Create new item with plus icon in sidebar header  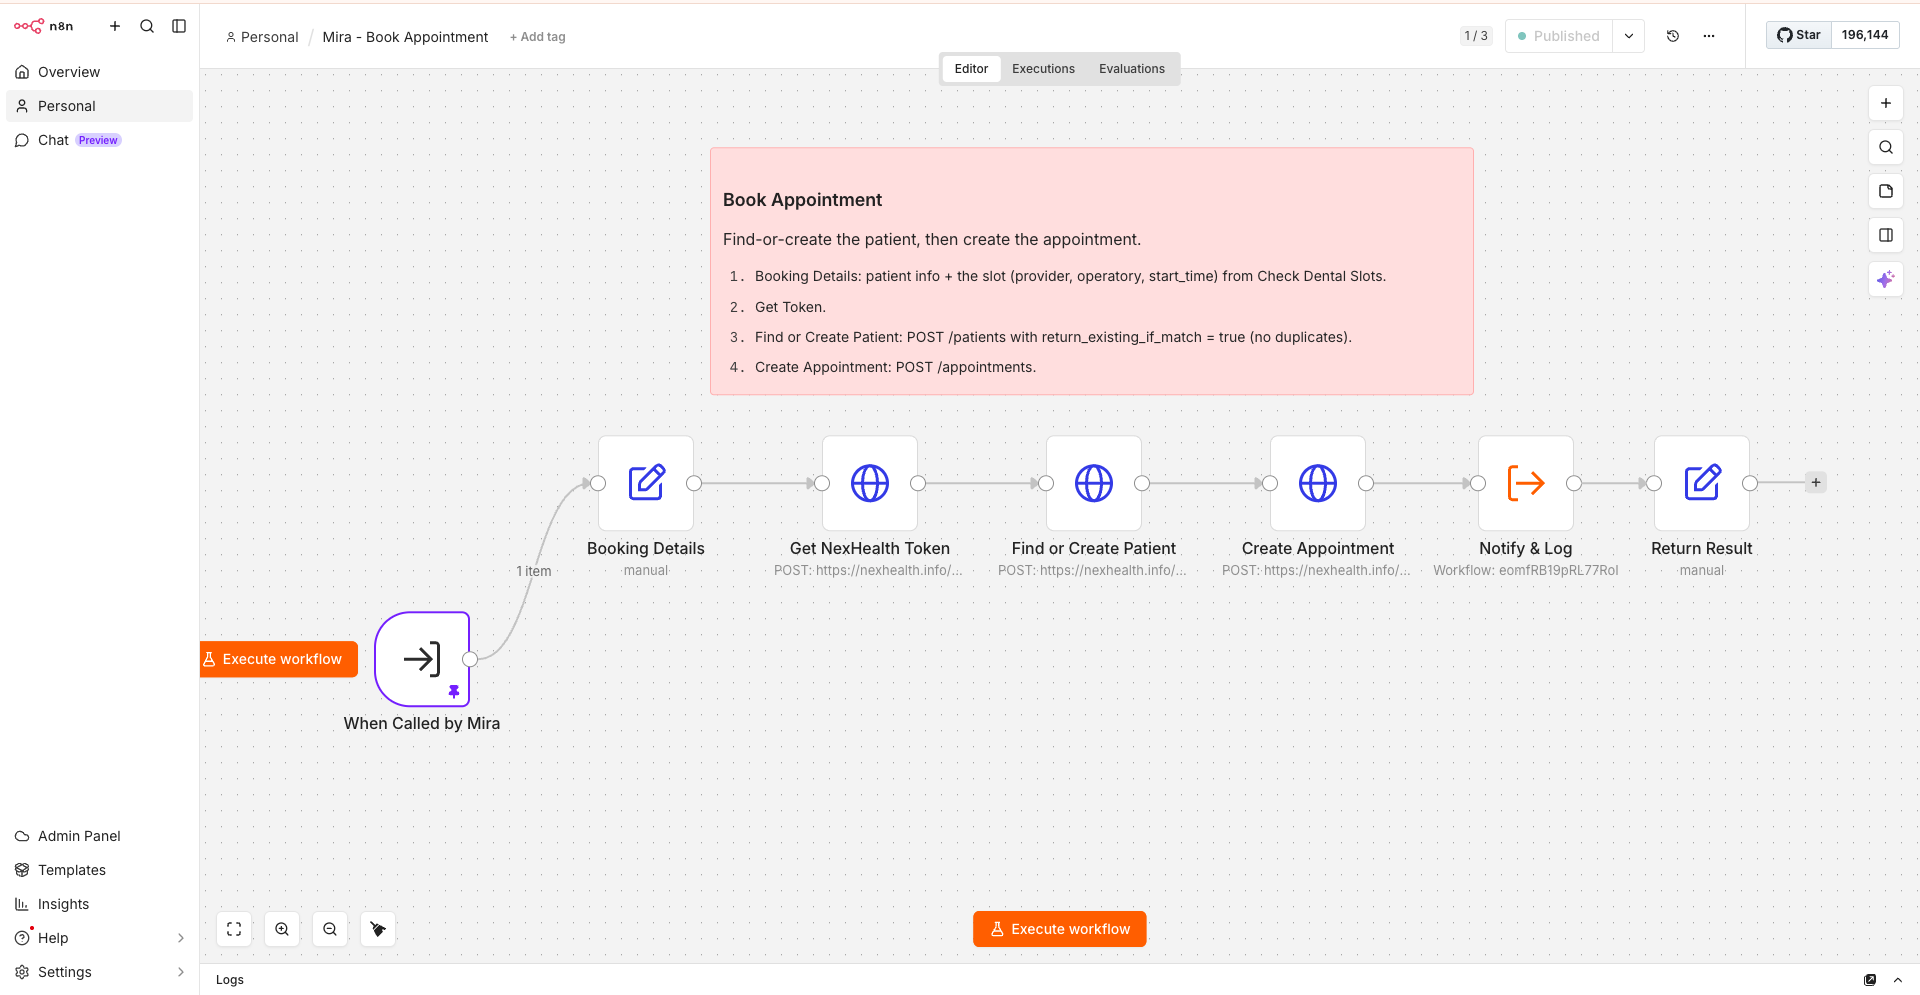click(115, 26)
